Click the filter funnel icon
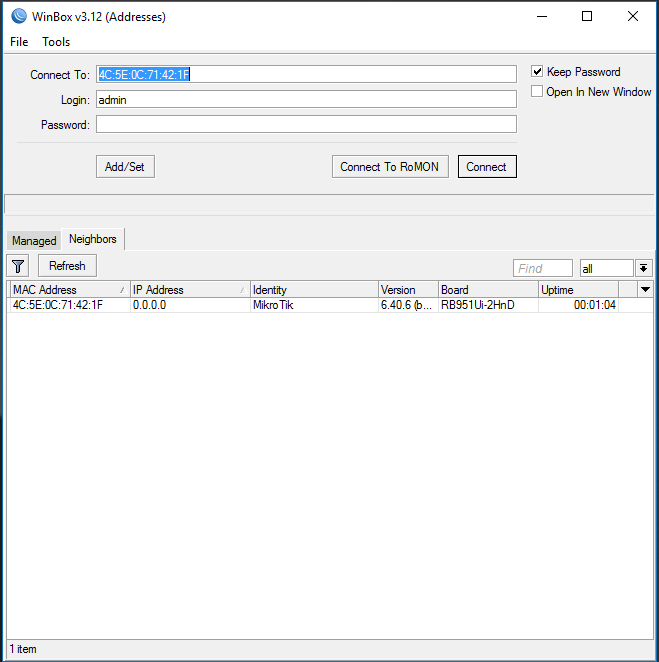 click(x=18, y=266)
